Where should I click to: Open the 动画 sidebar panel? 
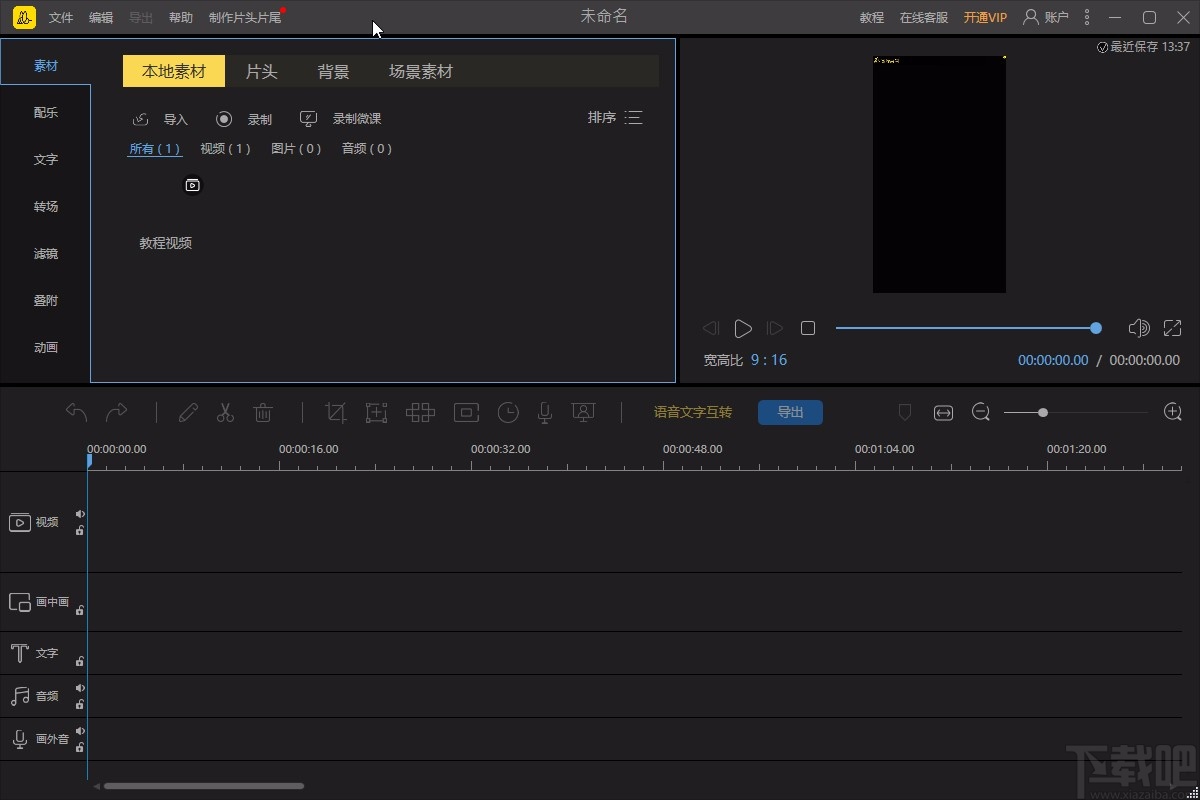tap(46, 348)
